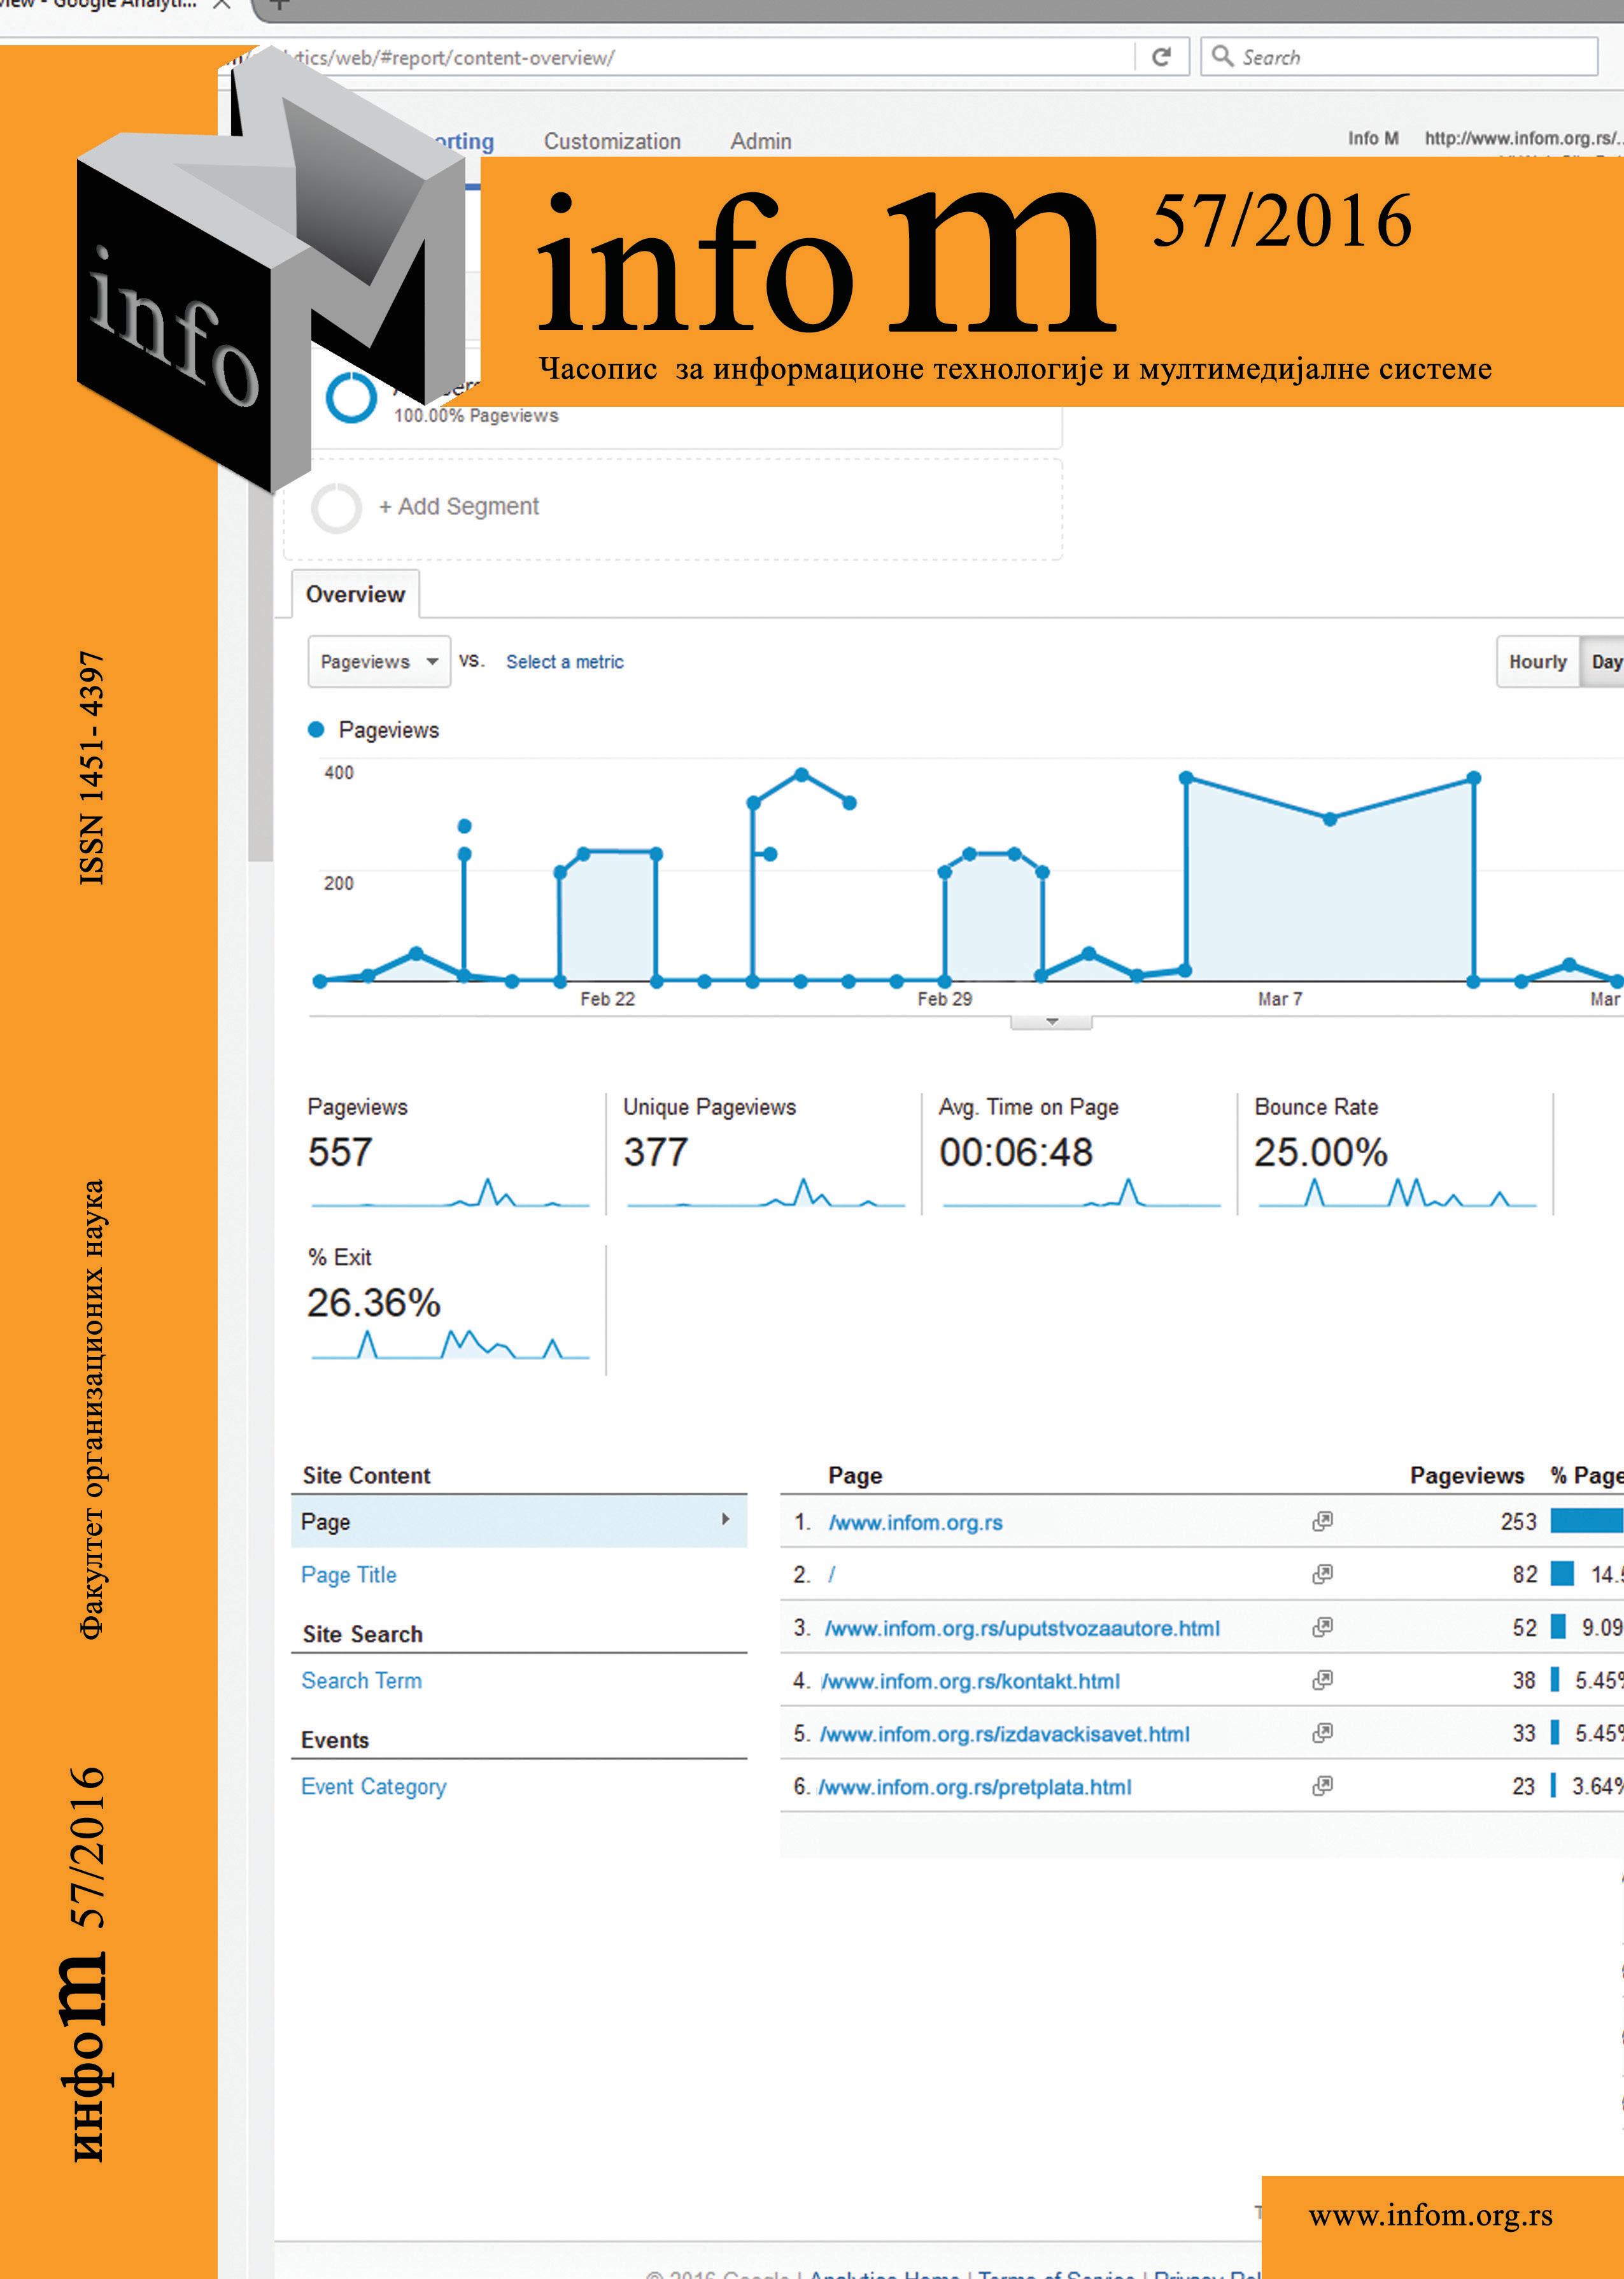This screenshot has height=2279, width=1624.
Task: Switch chart granularity to Hourly
Action: (x=1537, y=662)
